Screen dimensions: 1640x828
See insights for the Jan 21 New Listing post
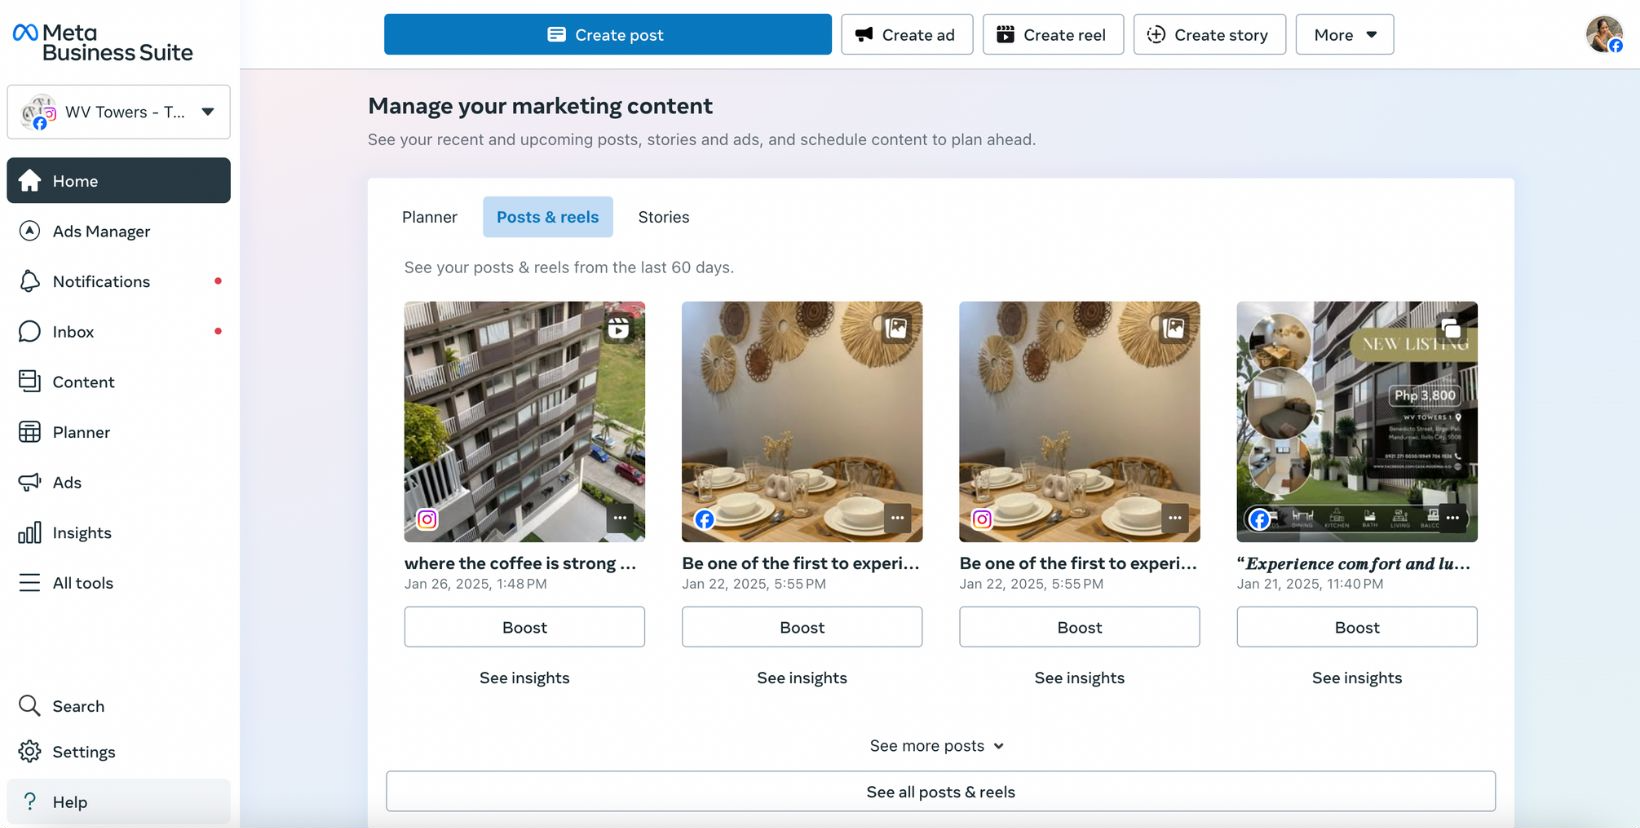click(1357, 677)
